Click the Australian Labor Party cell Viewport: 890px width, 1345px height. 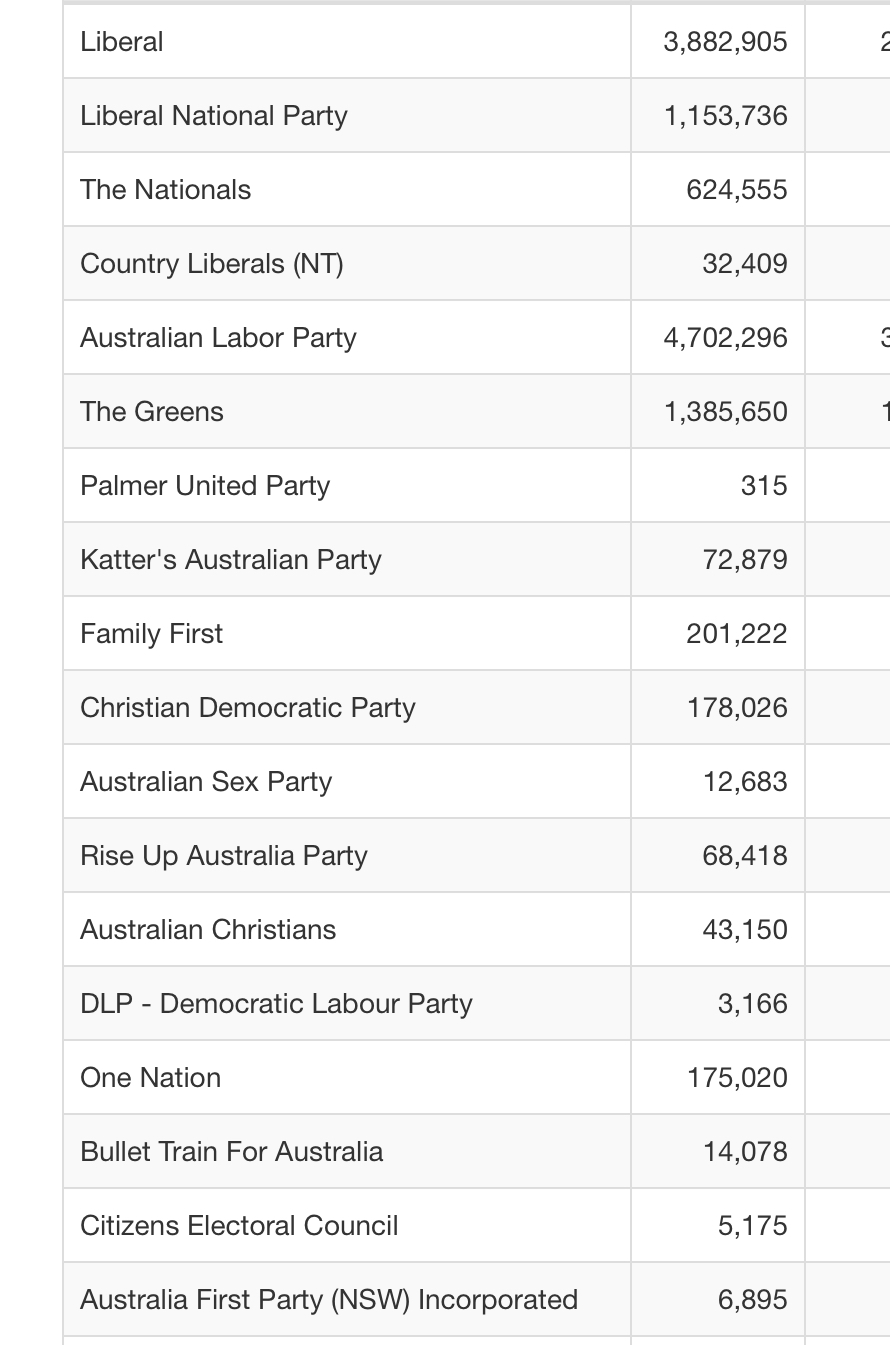tap(346, 337)
